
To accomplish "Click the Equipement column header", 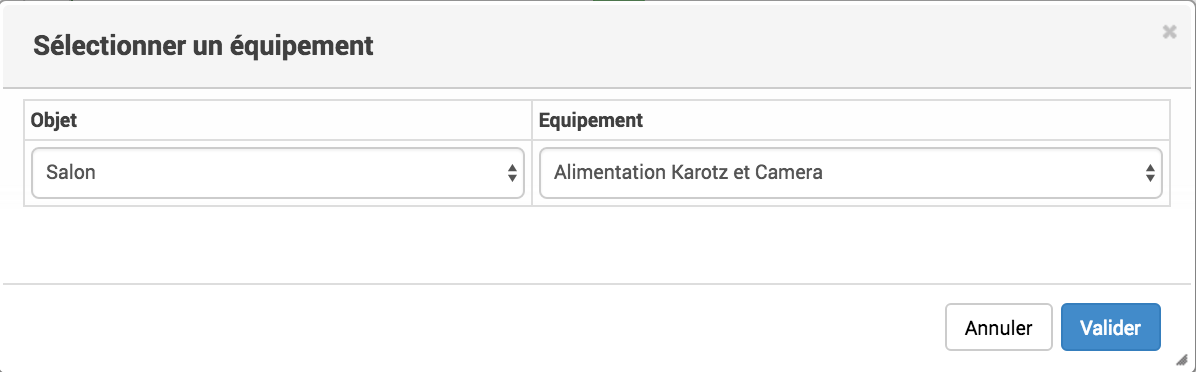I will [591, 120].
